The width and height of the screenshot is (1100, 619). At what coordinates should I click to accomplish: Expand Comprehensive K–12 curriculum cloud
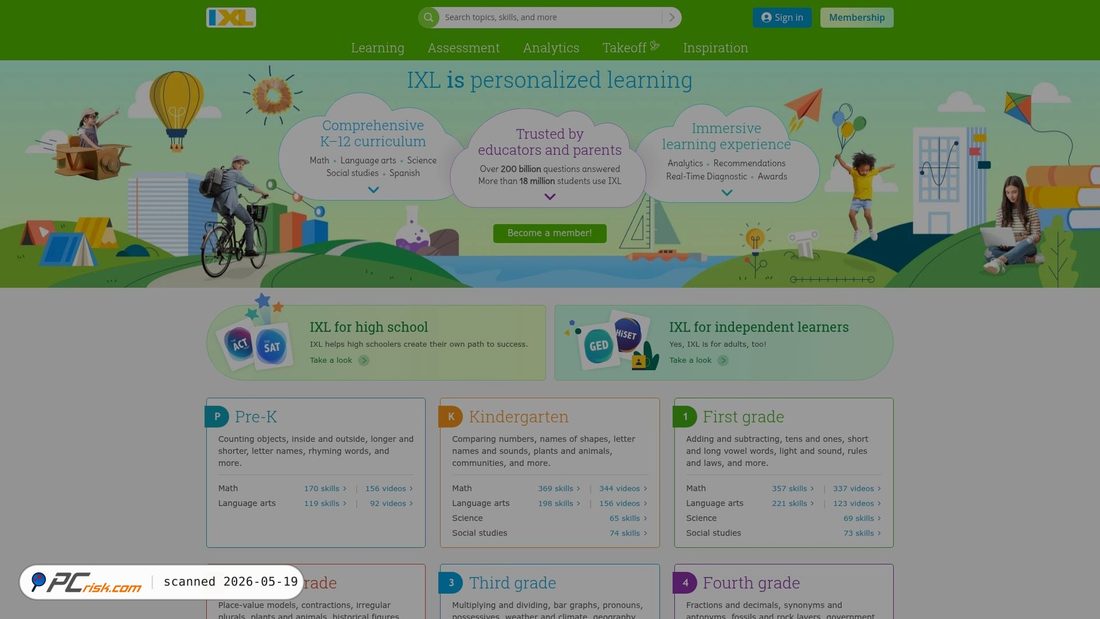click(x=373, y=190)
